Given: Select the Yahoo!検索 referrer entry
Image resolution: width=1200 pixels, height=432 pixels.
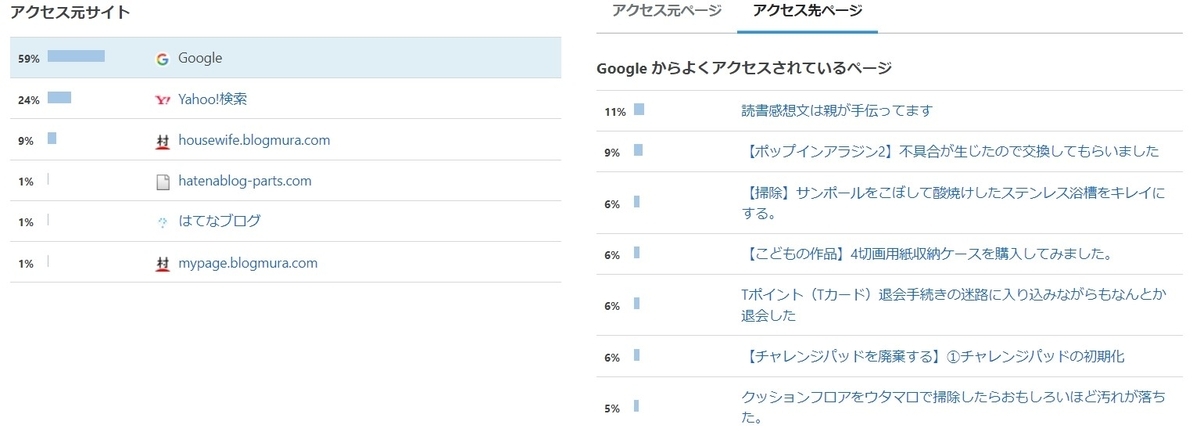Looking at the screenshot, I should click(x=212, y=99).
